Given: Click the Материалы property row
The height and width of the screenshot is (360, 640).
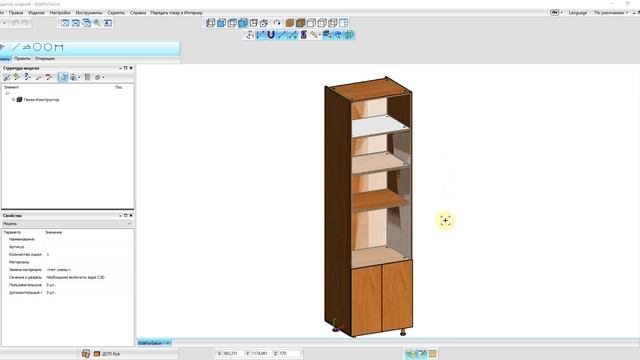Looking at the screenshot, I should (67, 262).
